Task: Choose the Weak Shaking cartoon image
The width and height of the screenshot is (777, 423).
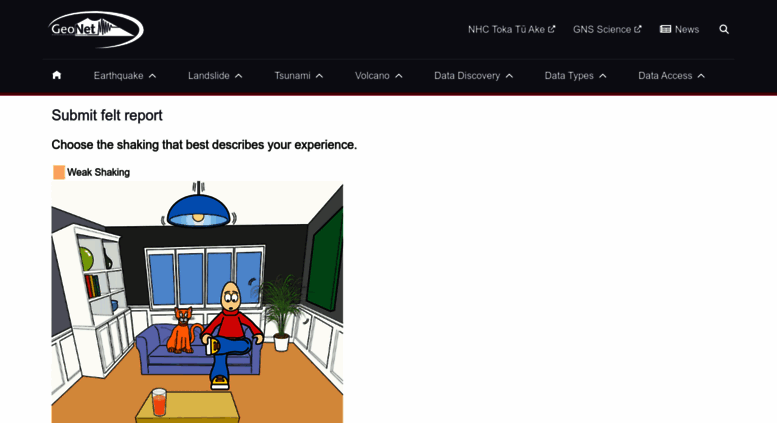Action: point(197,302)
